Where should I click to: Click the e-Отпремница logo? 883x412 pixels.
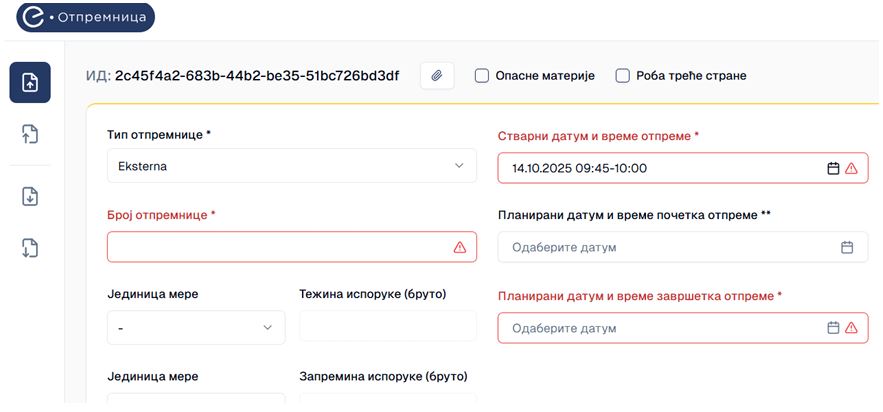tap(85, 17)
